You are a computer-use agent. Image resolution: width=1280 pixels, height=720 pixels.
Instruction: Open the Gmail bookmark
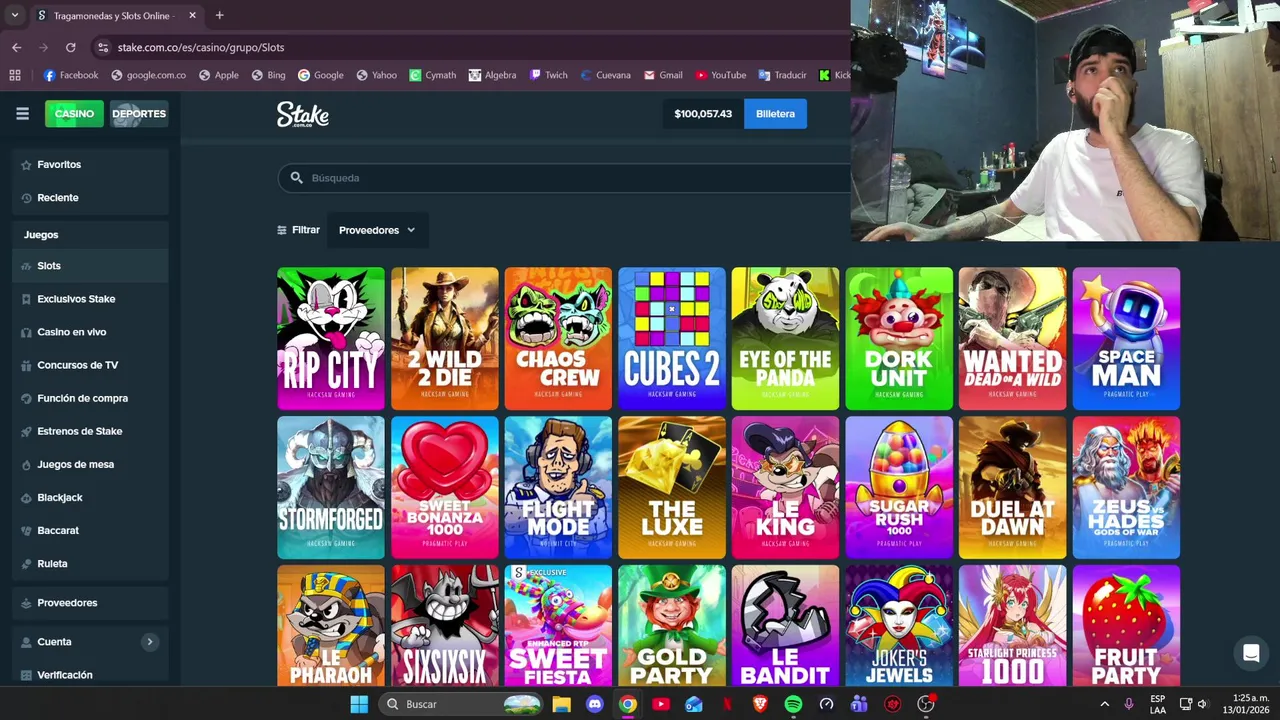pyautogui.click(x=663, y=75)
